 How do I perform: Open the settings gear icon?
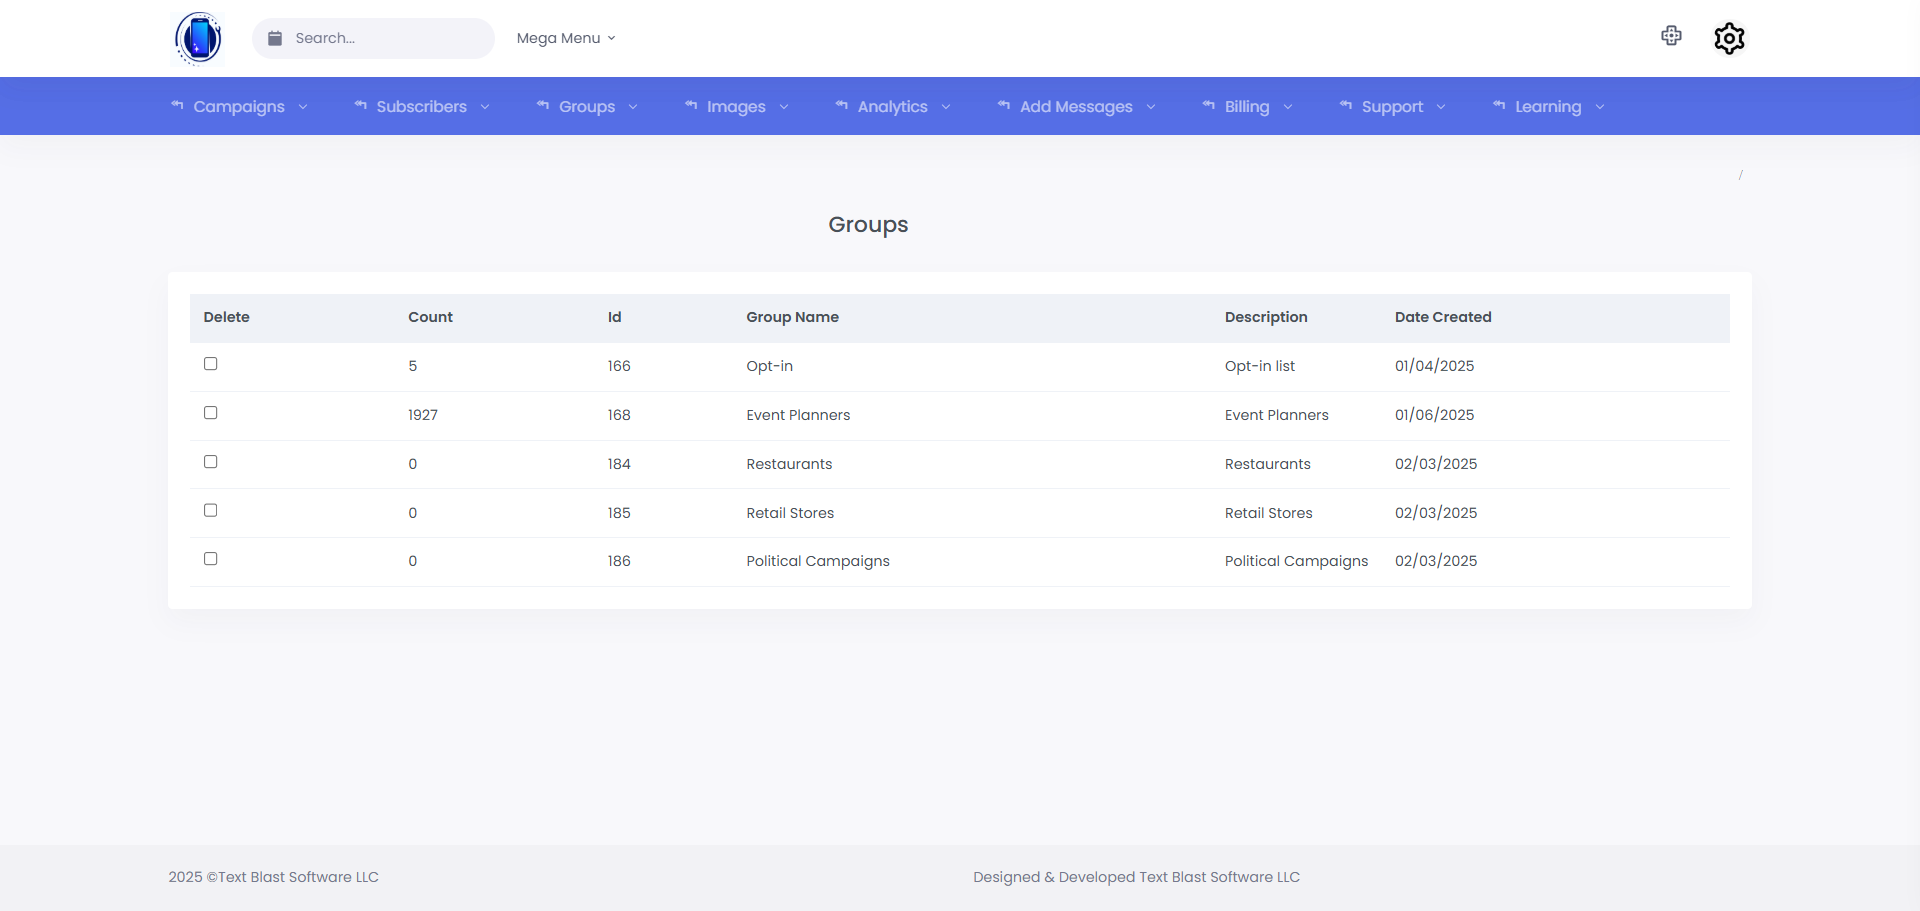[x=1729, y=38]
